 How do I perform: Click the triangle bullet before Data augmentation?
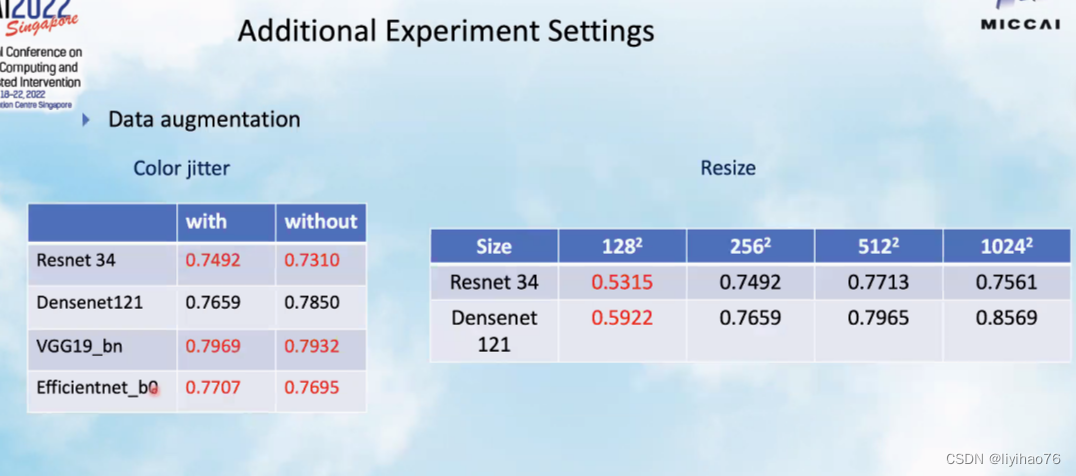(x=86, y=120)
